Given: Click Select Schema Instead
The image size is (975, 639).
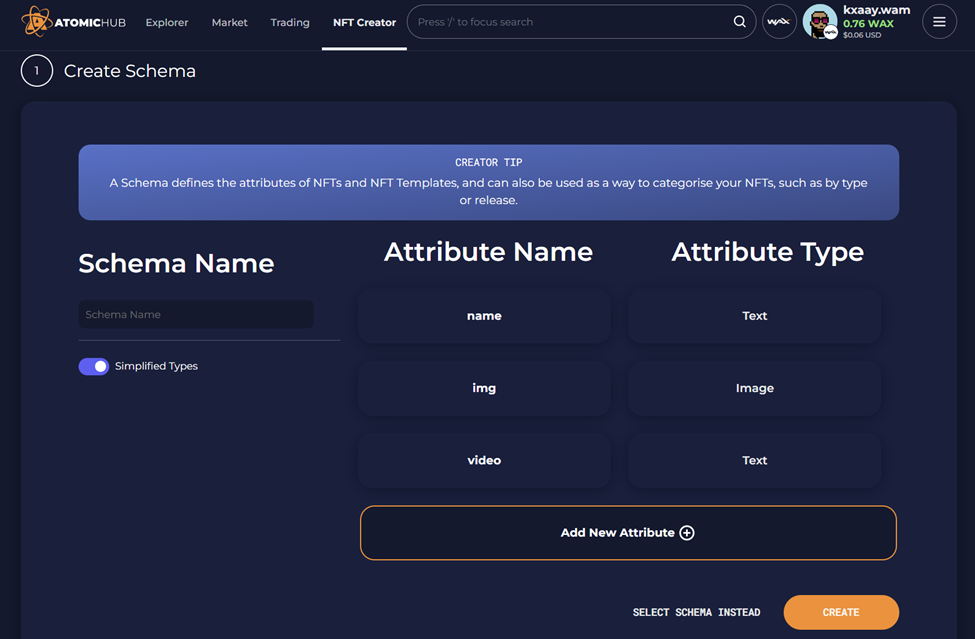Looking at the screenshot, I should click(x=697, y=612).
